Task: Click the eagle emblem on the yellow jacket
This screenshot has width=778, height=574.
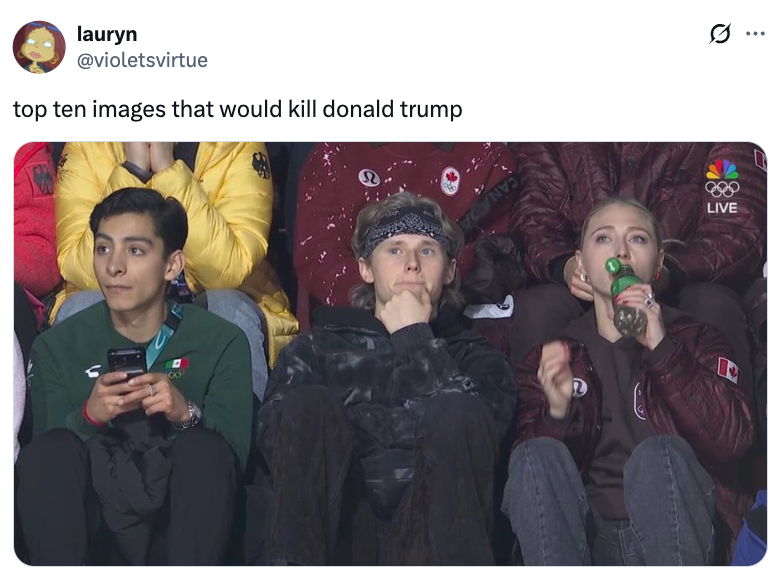Action: 261,165
